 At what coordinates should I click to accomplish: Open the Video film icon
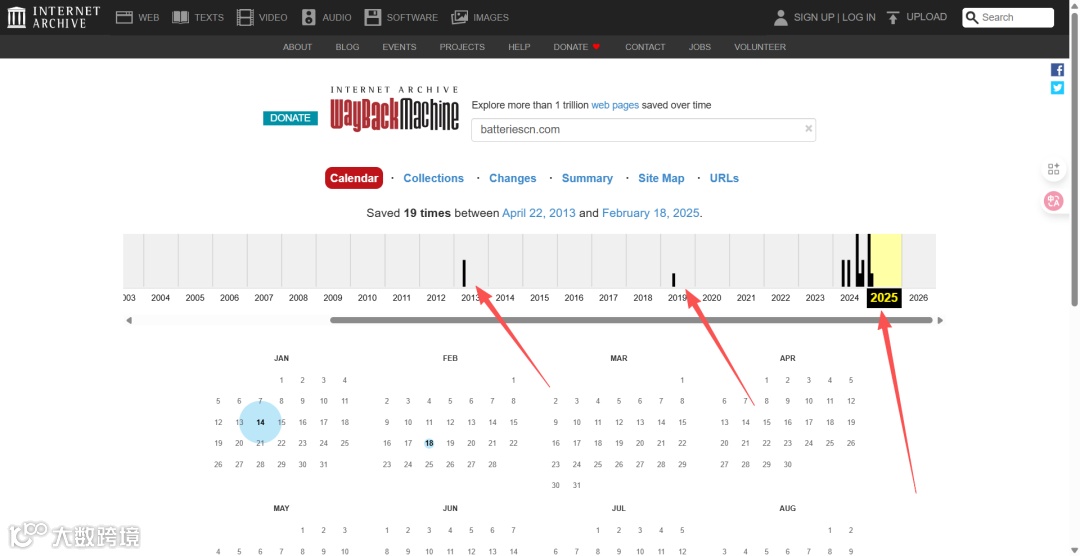pos(245,17)
